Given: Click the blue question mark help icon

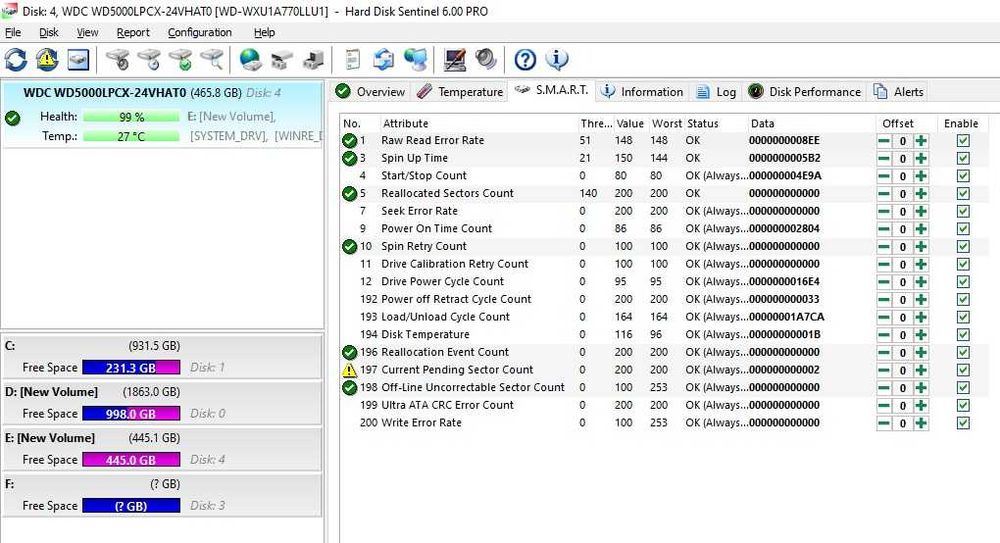Looking at the screenshot, I should pyautogui.click(x=525, y=60).
